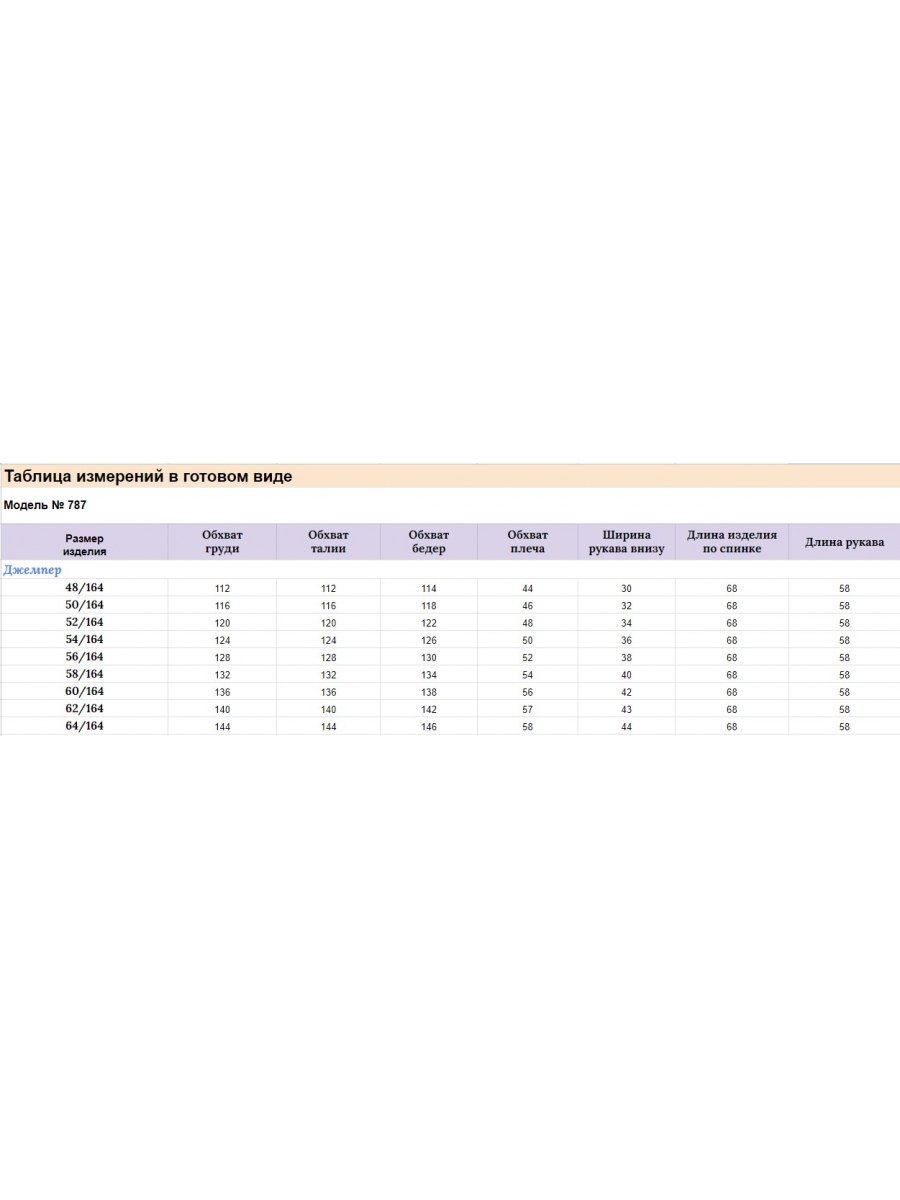Select shoulder value 57 for size 62/164
The image size is (900, 1200).
pos(527,710)
